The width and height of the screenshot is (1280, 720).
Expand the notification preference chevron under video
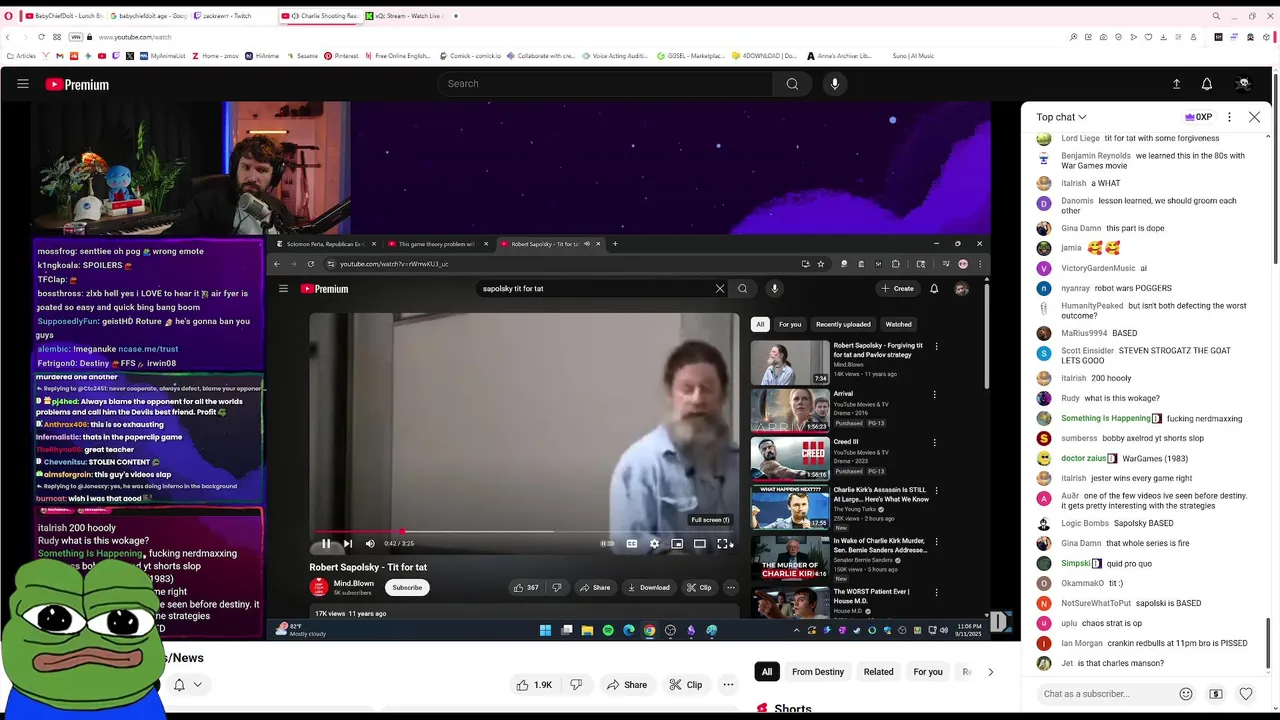198,685
